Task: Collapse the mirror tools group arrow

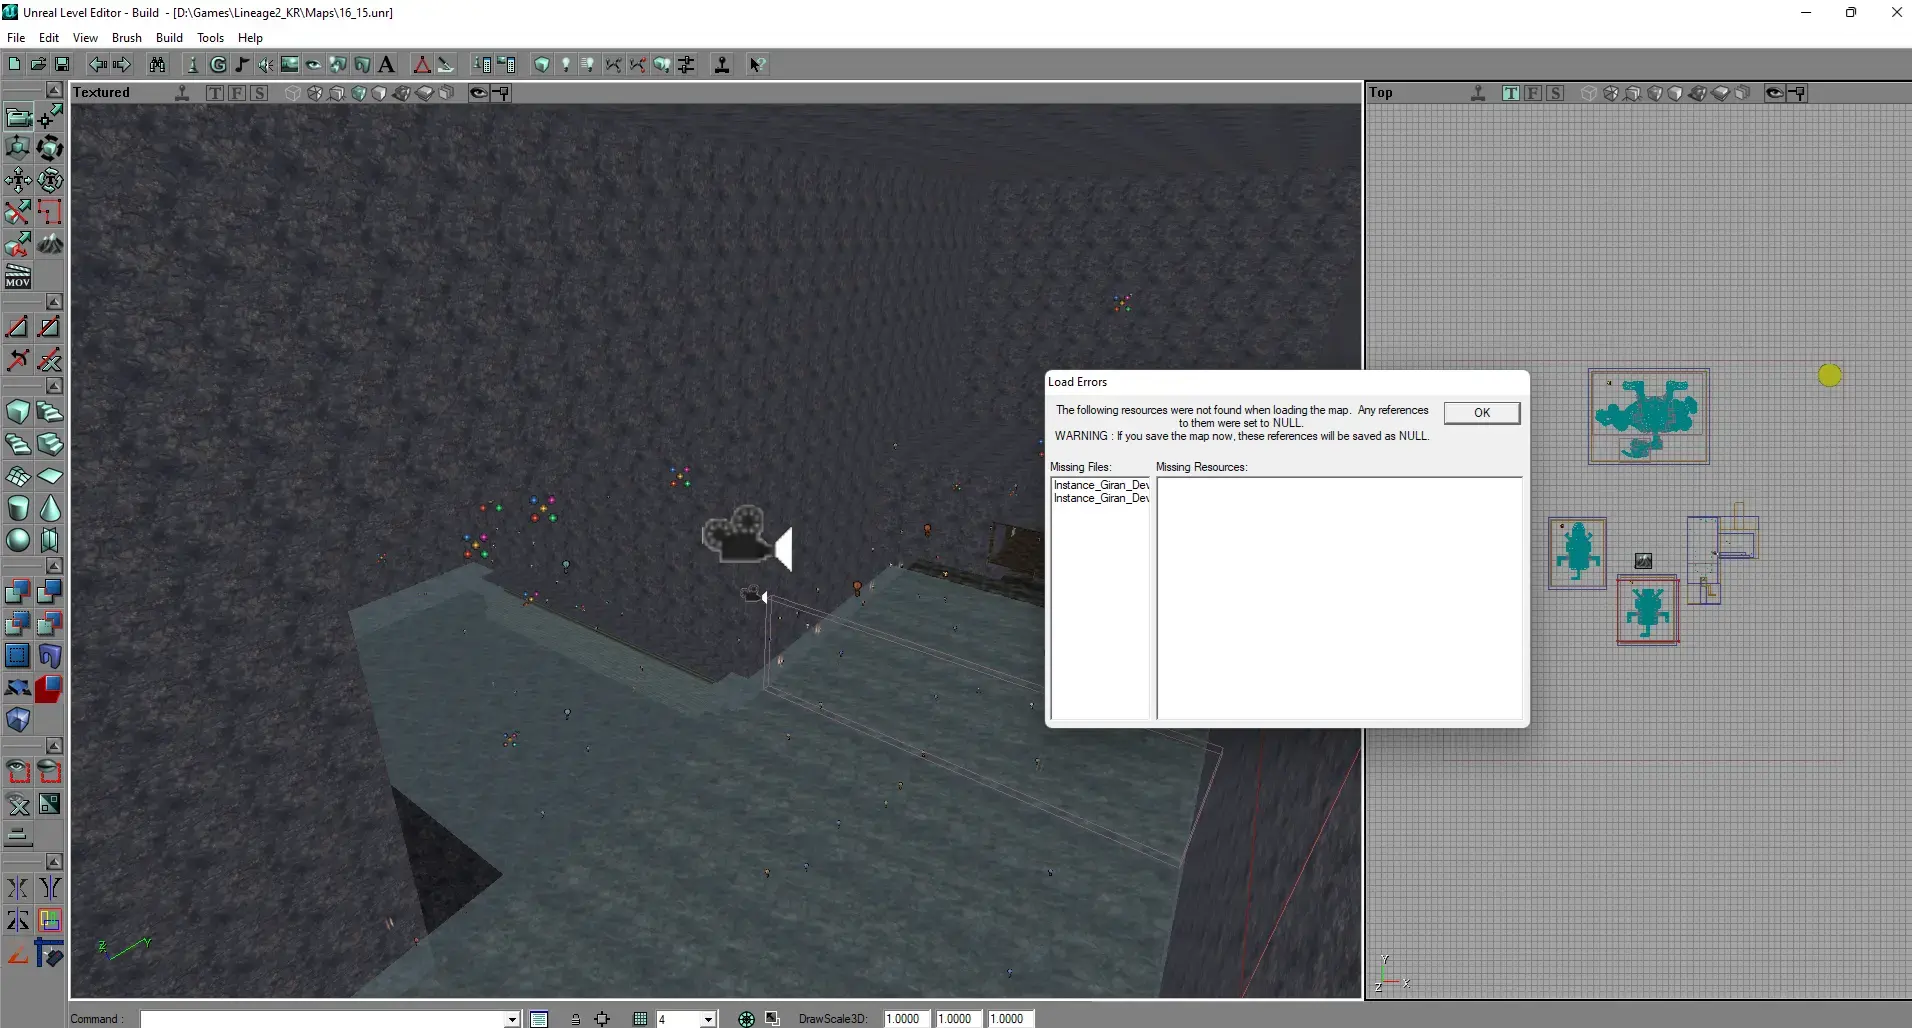Action: point(55,862)
